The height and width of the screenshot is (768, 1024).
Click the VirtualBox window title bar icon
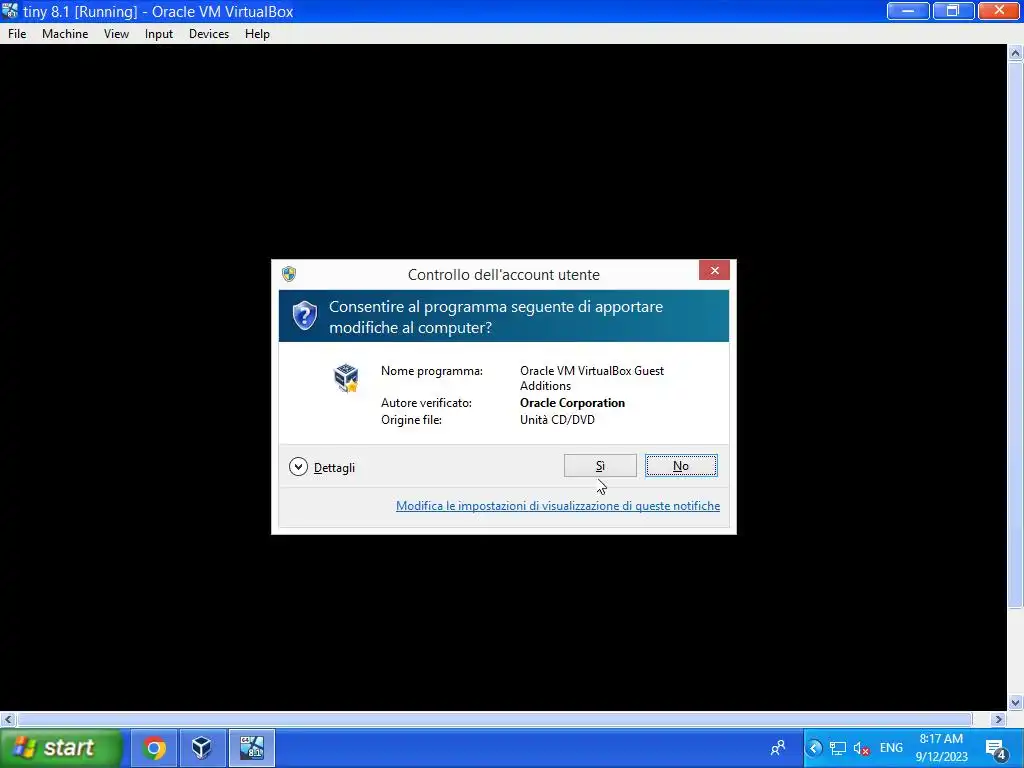(x=10, y=10)
